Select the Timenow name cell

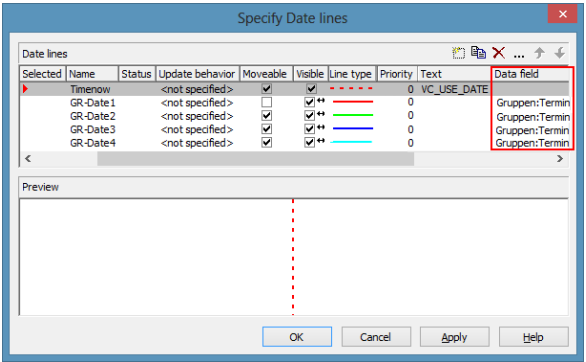[90, 89]
